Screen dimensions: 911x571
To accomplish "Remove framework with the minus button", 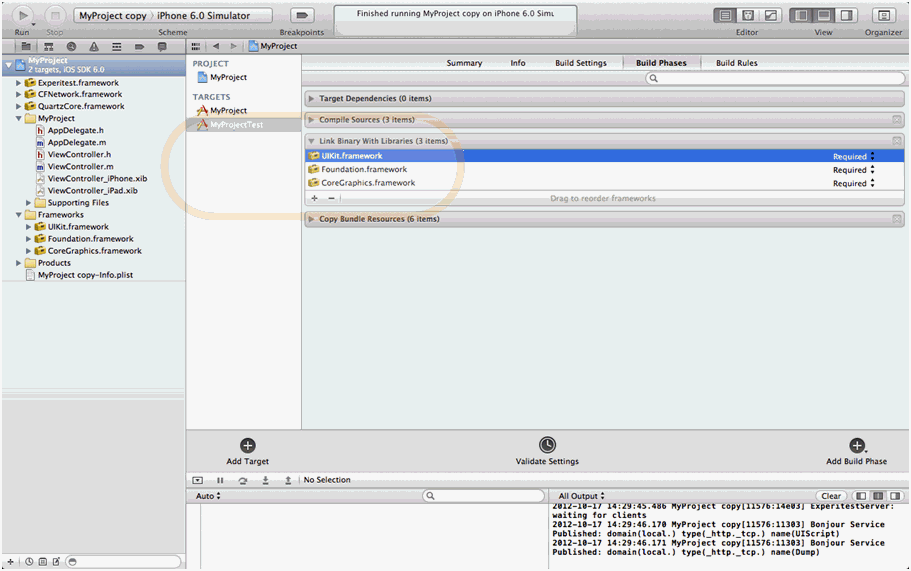I will click(331, 198).
